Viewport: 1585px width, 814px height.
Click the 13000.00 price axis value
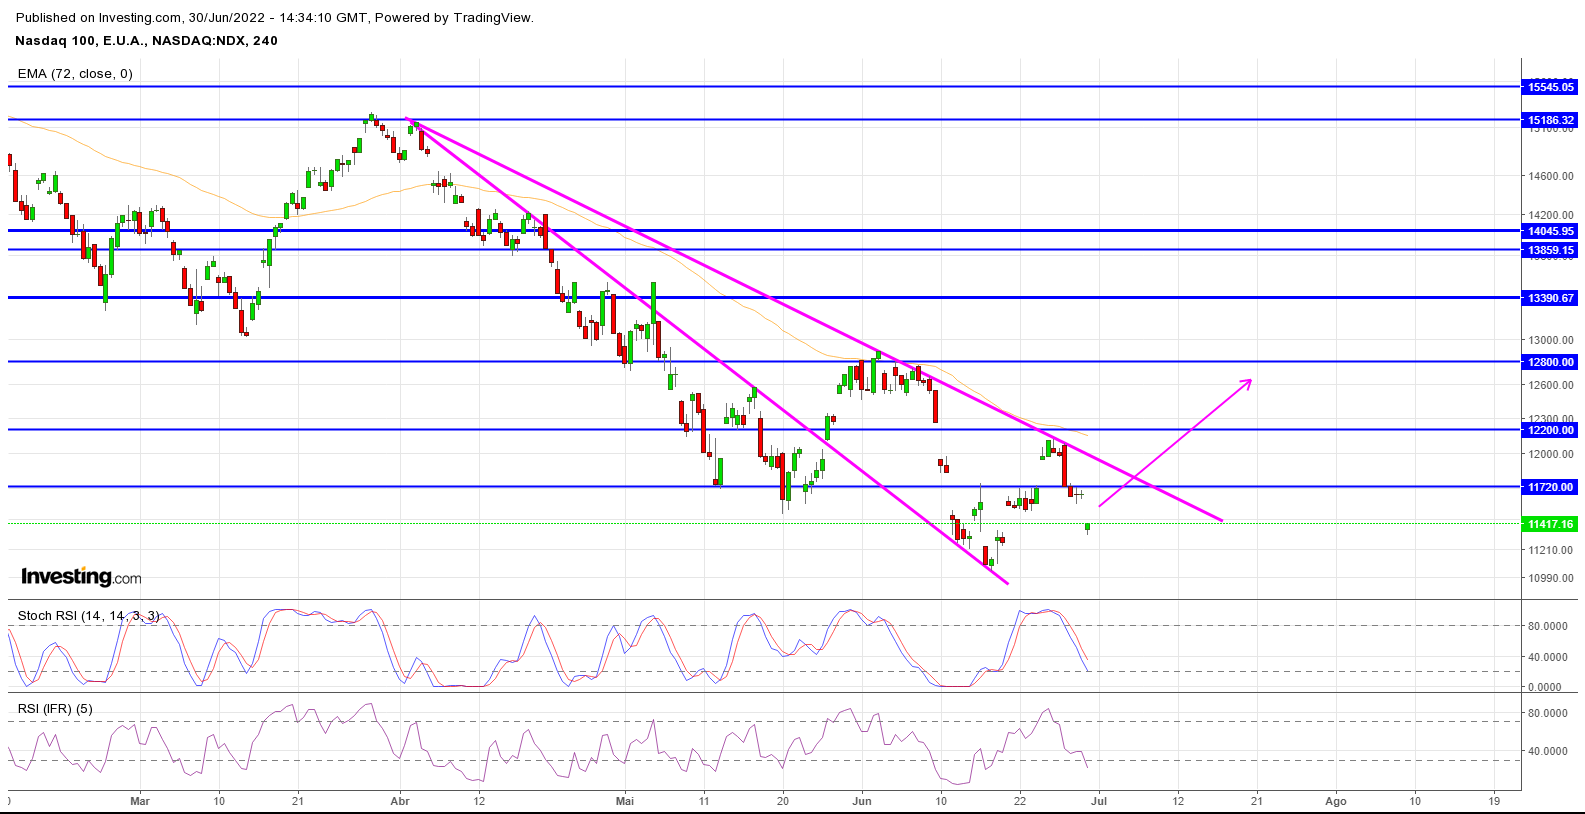(1551, 340)
